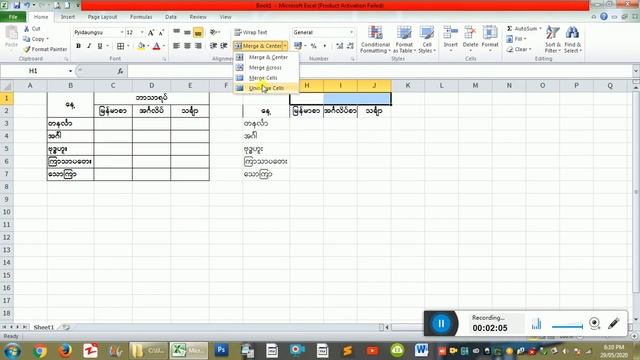Toggle align text right
Image resolution: width=640 pixels, height=360 pixels.
pos(198,46)
